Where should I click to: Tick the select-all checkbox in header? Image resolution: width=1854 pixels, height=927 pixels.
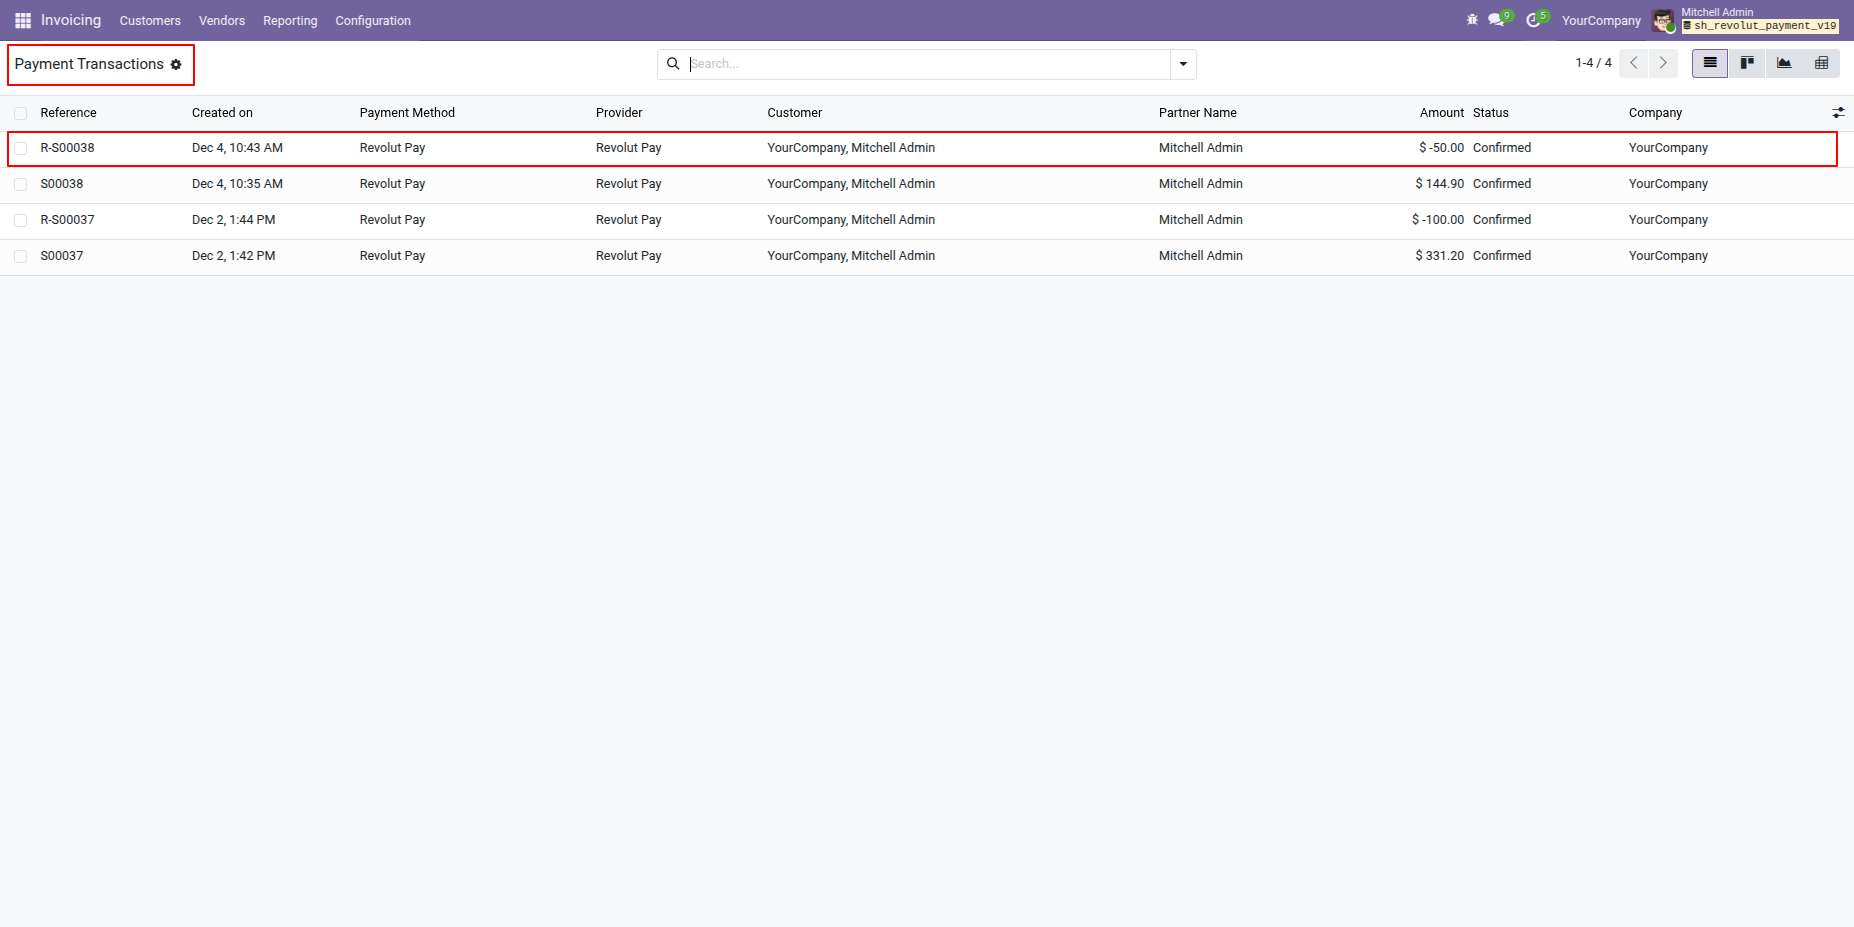pos(21,113)
